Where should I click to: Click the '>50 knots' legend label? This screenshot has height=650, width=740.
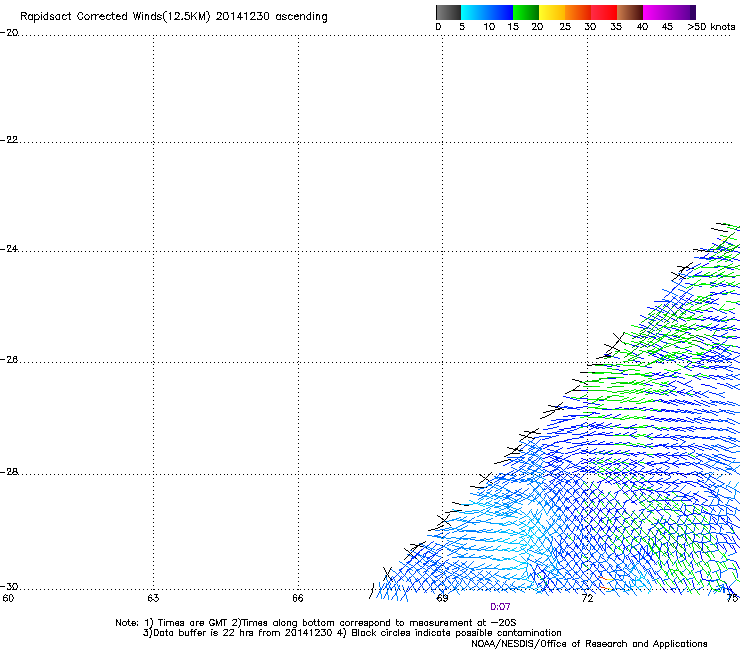pos(711,27)
